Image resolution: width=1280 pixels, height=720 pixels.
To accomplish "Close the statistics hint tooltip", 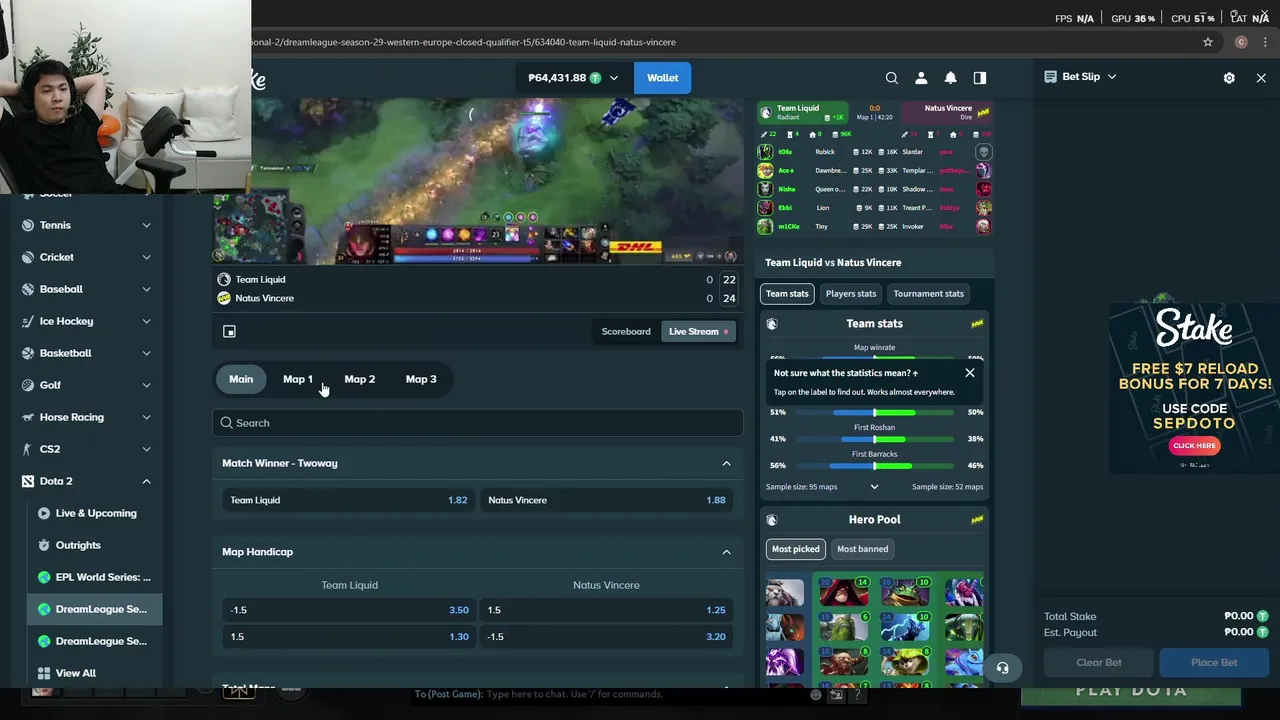I will click(x=969, y=373).
